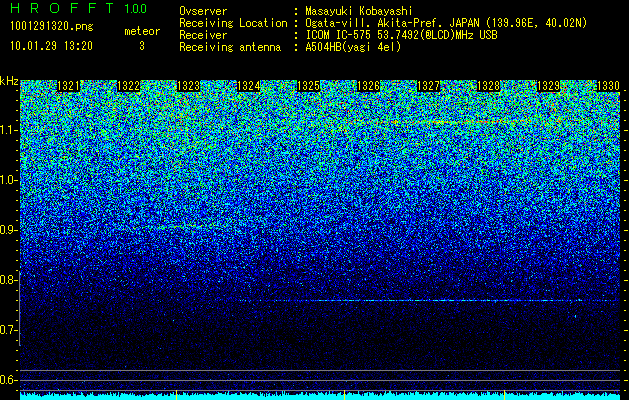Click frequency axis label 0.6
Image resolution: width=629 pixels, height=400 pixels.
click(8, 380)
